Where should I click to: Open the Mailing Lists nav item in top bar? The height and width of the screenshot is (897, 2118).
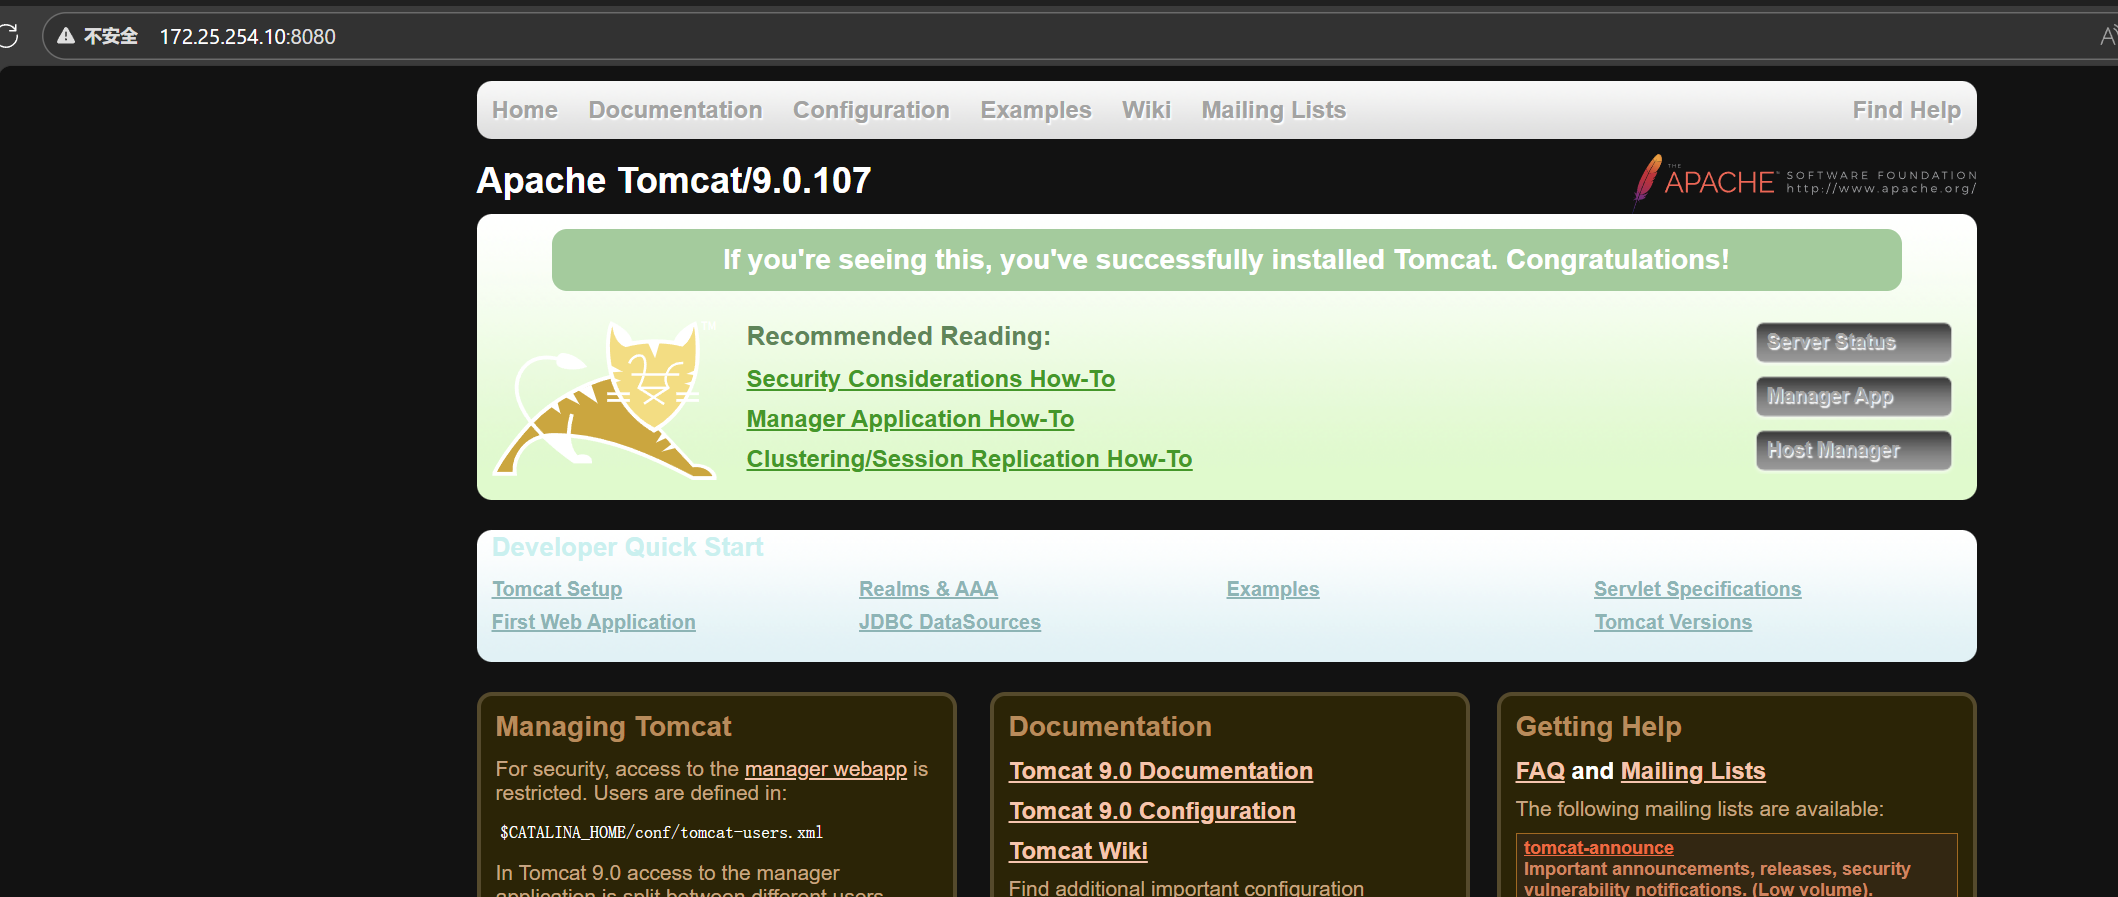pos(1273,110)
